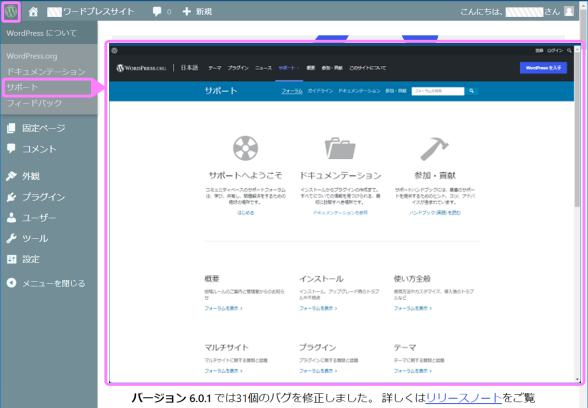588x408 pixels.
Task: Click the 概要 forum heading
Action: click(212, 279)
